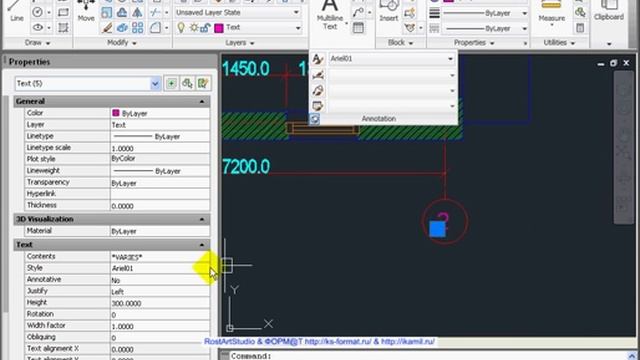The height and width of the screenshot is (360, 640).
Task: Click the Annotation panel title
Action: (x=378, y=119)
